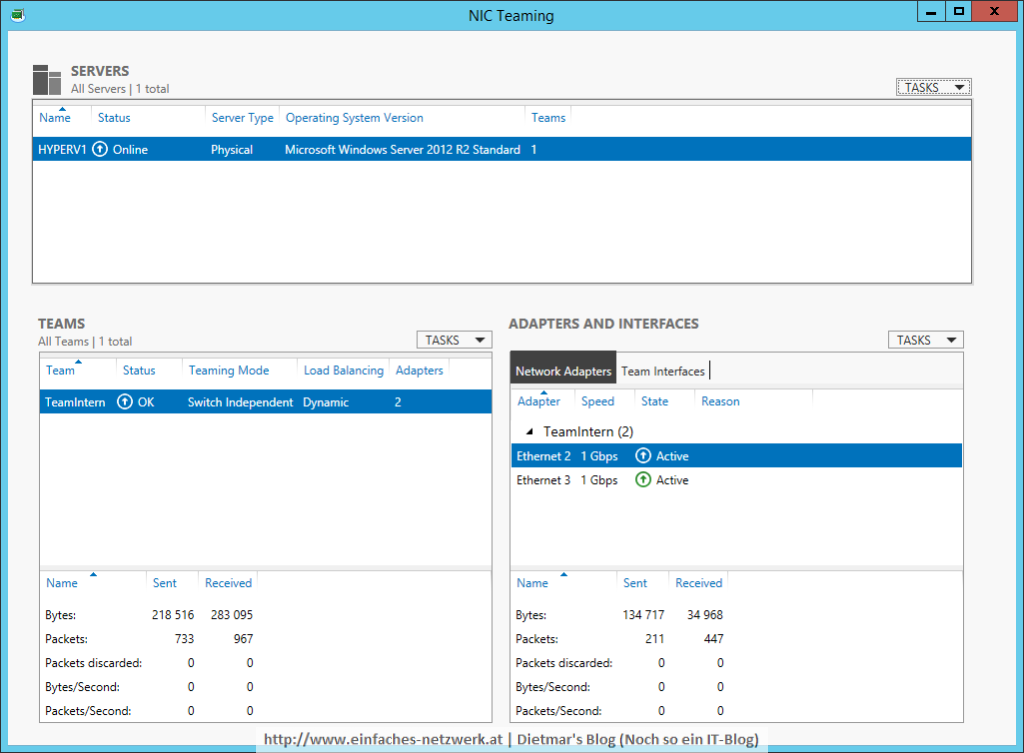Select the HYPERV1 server row

pos(500,150)
